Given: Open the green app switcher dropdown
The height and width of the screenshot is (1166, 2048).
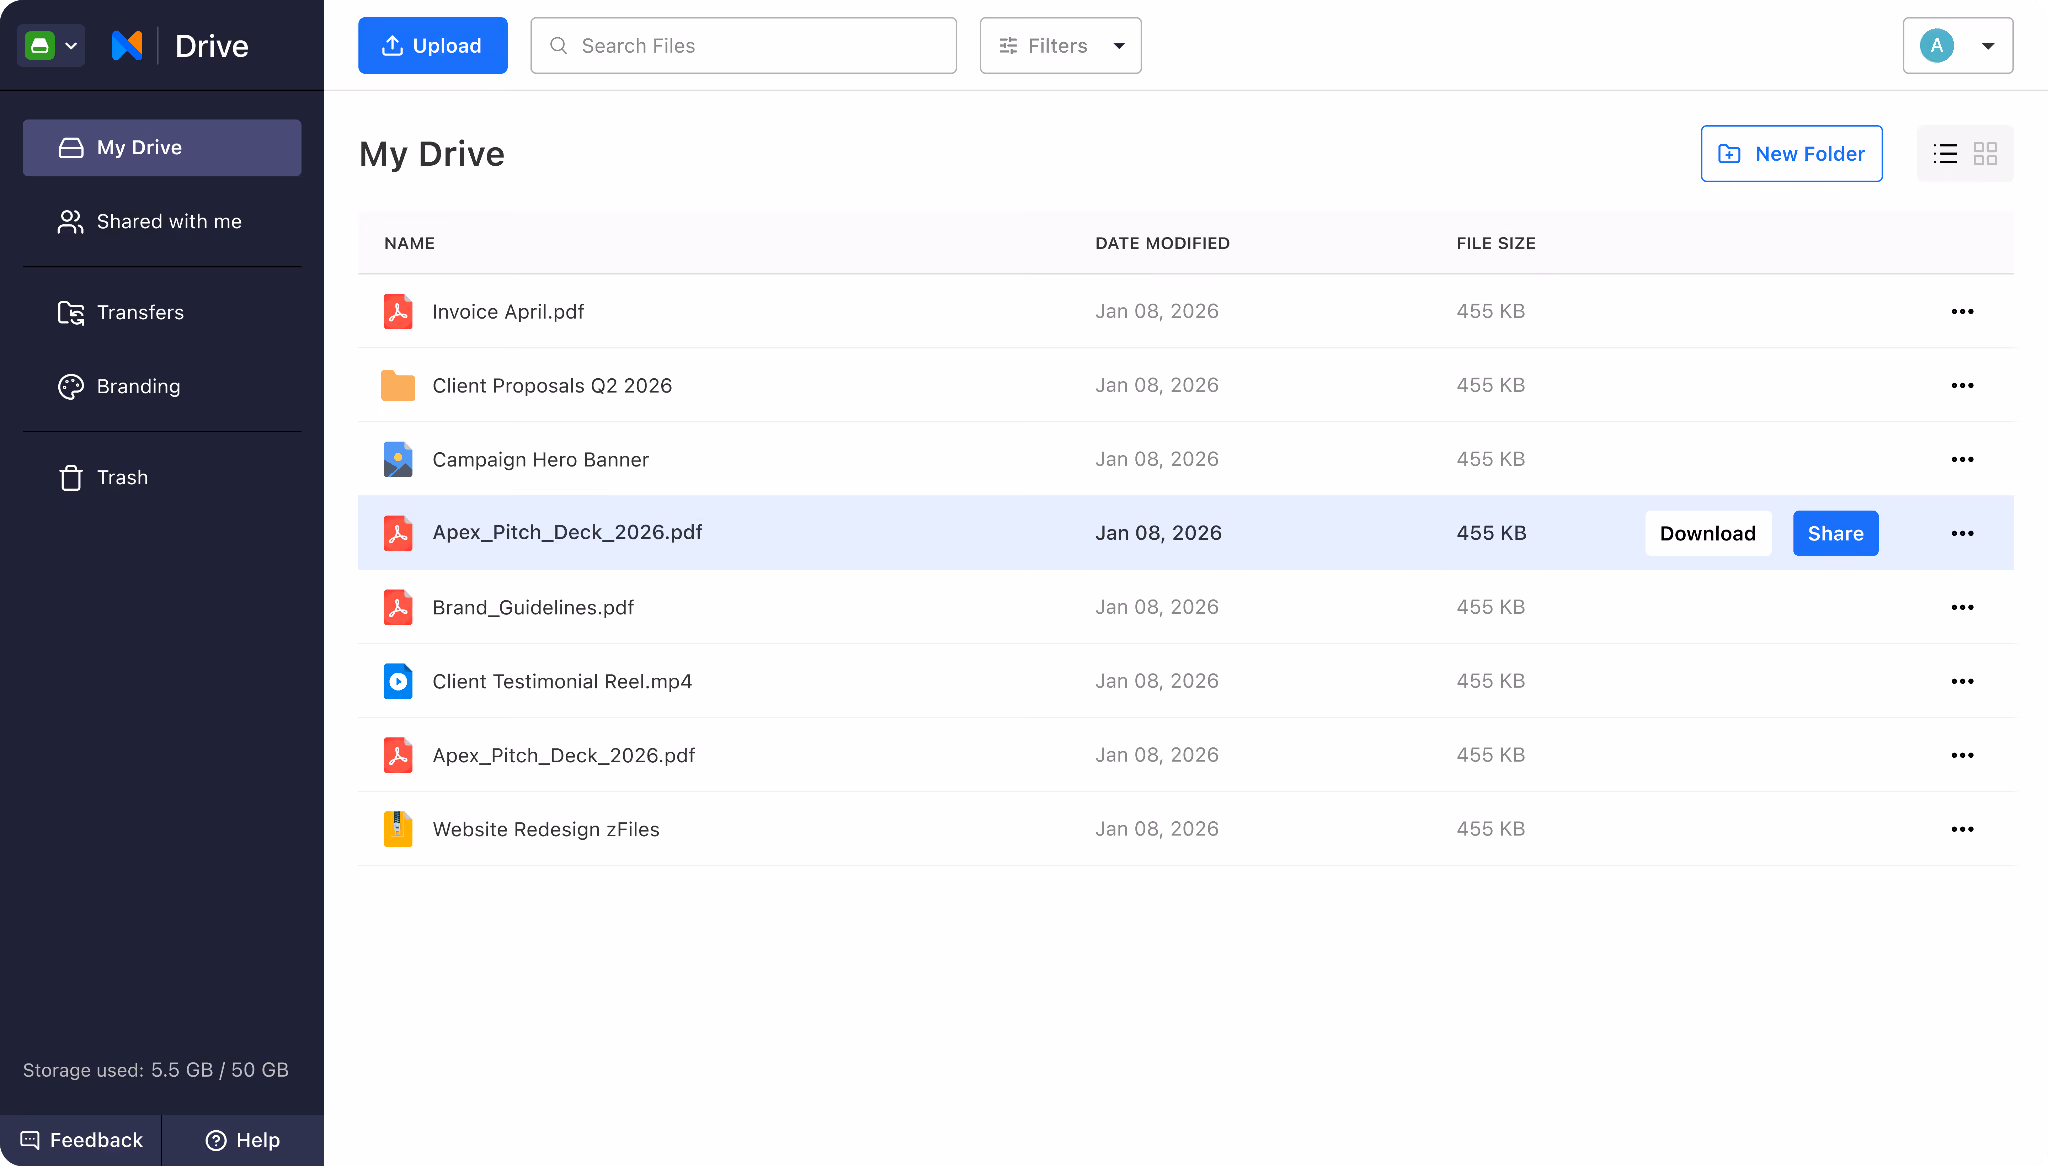Looking at the screenshot, I should 52,46.
